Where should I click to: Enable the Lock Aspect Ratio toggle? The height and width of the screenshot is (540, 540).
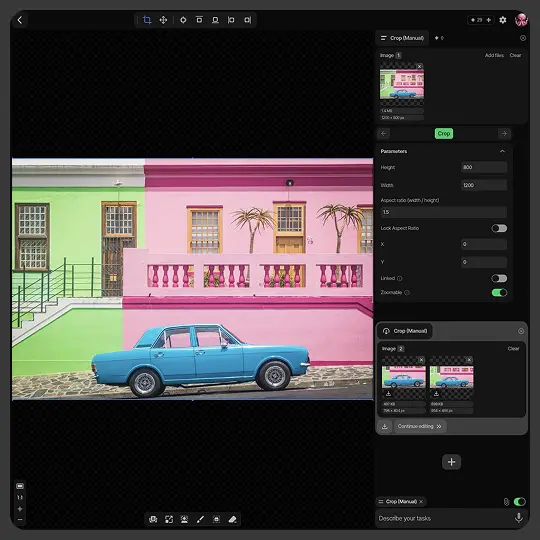tap(499, 228)
